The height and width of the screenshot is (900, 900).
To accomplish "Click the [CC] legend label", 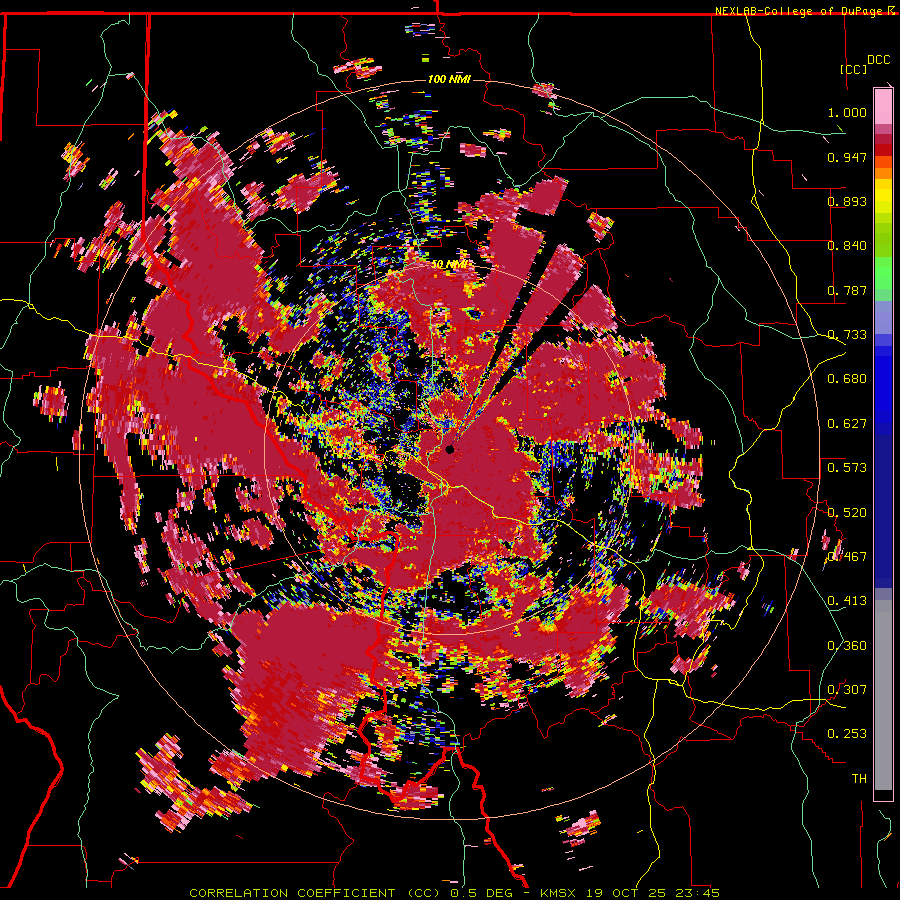I will click(x=854, y=69).
